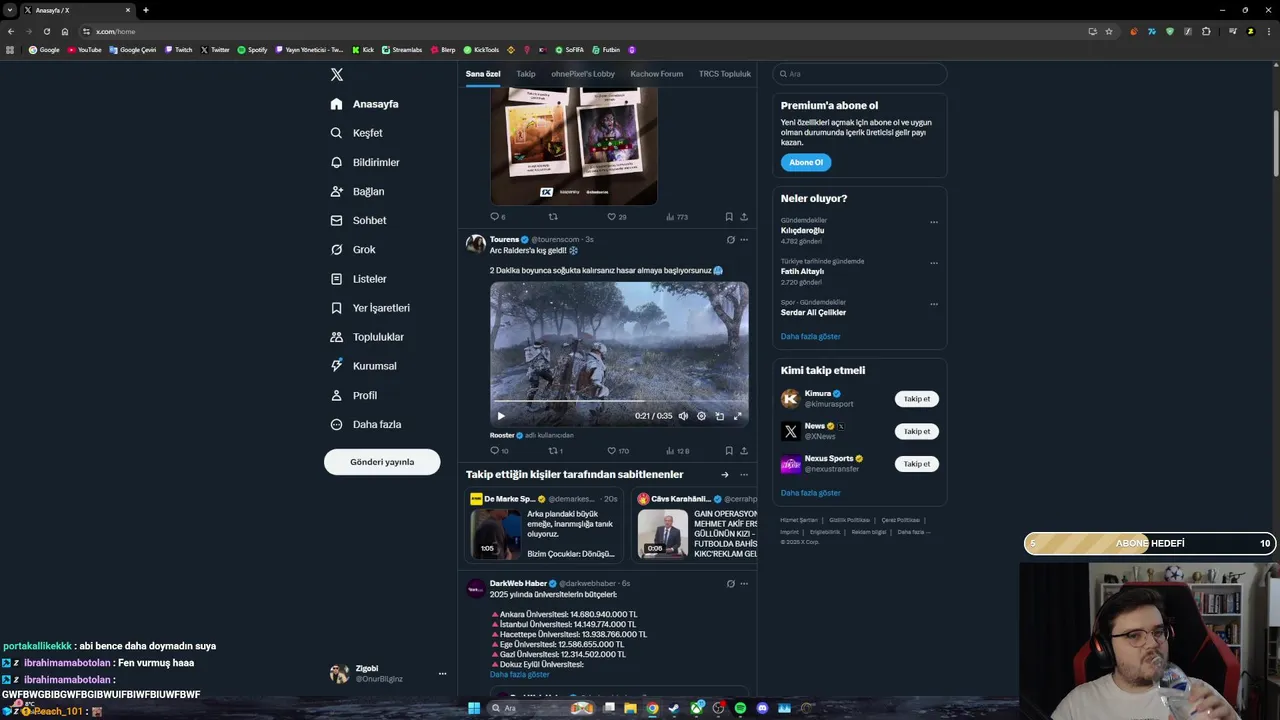
Task: Click Grok icon on Tourens post
Action: [x=730, y=240]
